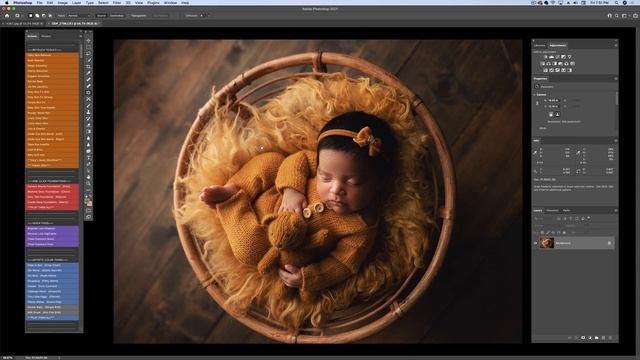Collapse the Canvas section in Properties
The height and width of the screenshot is (360, 640).
535,94
